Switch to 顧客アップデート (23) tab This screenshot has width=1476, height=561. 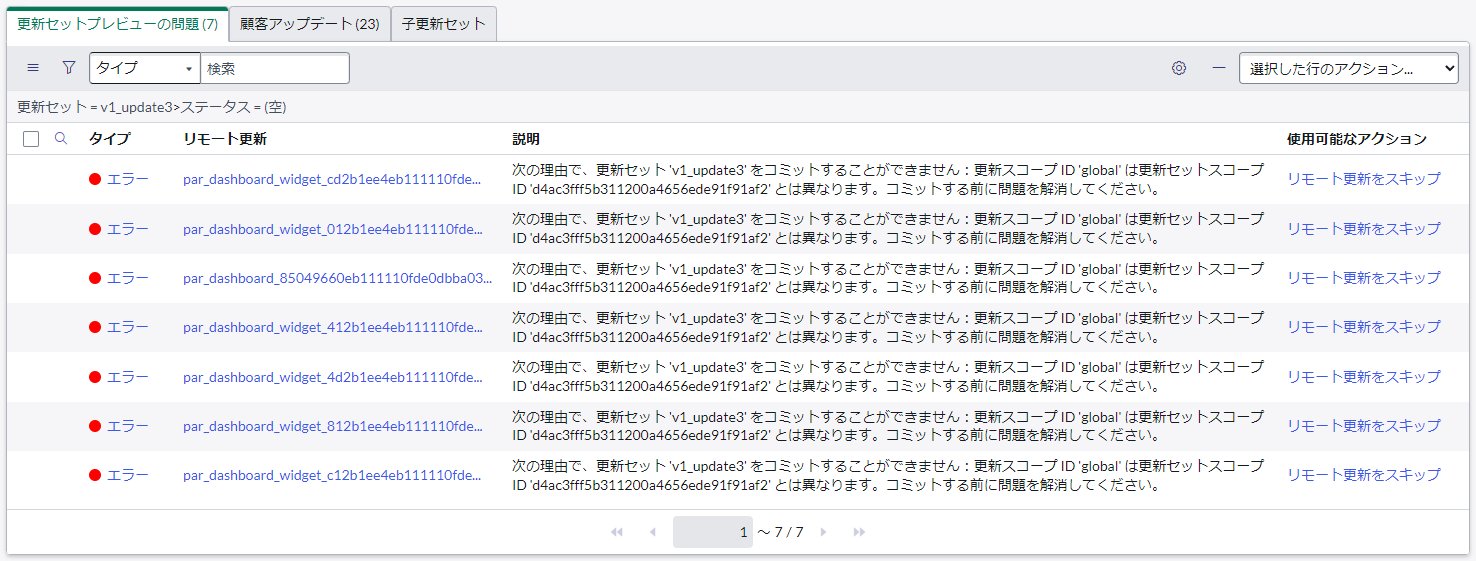coord(310,24)
